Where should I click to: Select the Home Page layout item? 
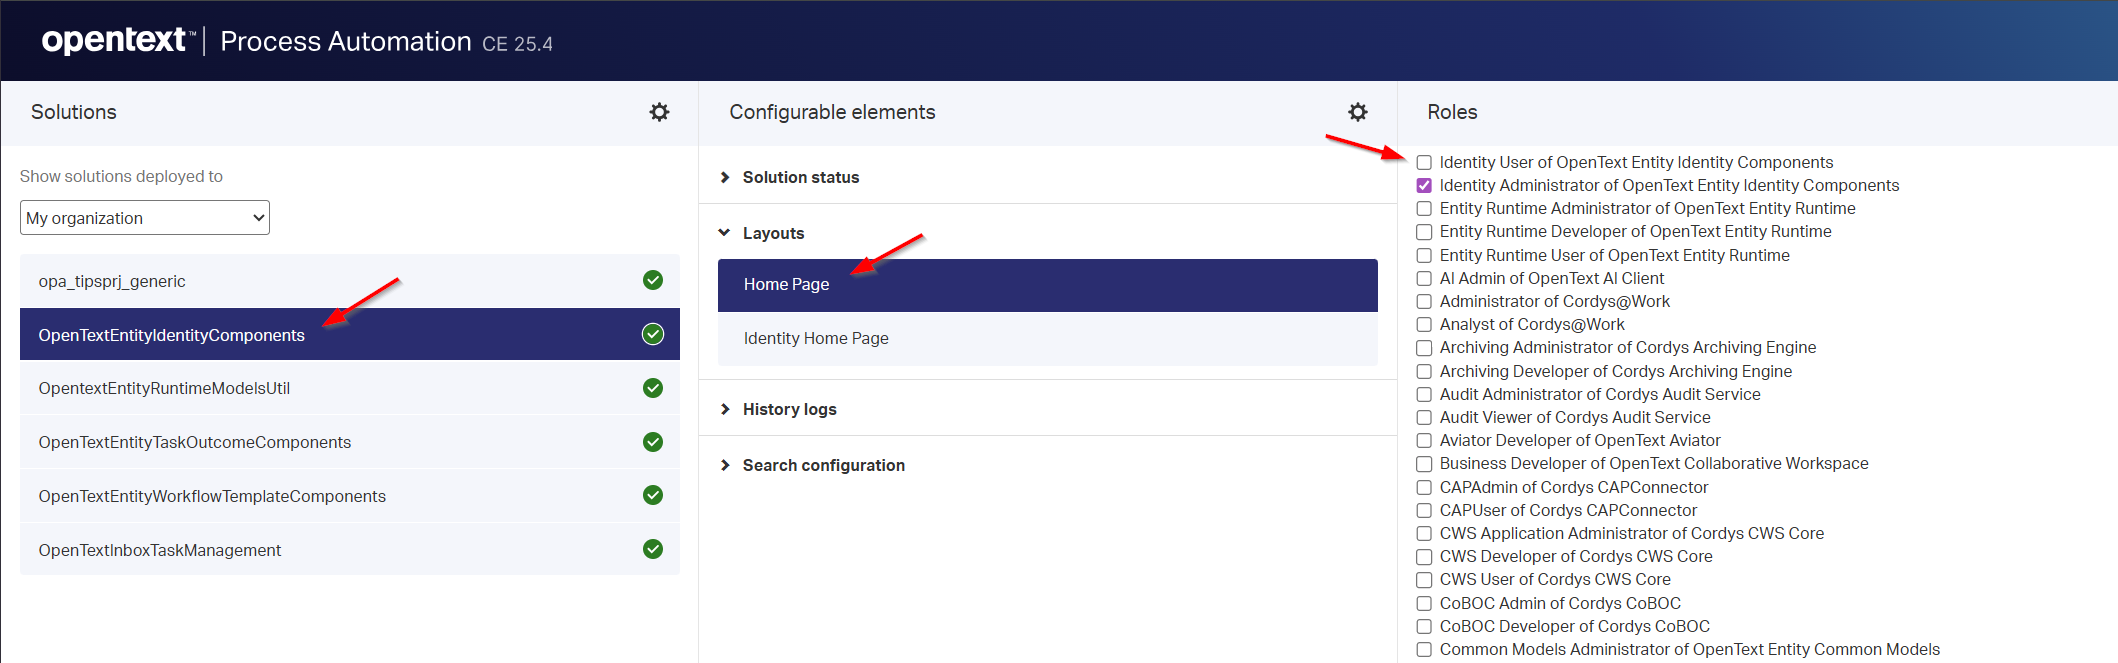786,285
